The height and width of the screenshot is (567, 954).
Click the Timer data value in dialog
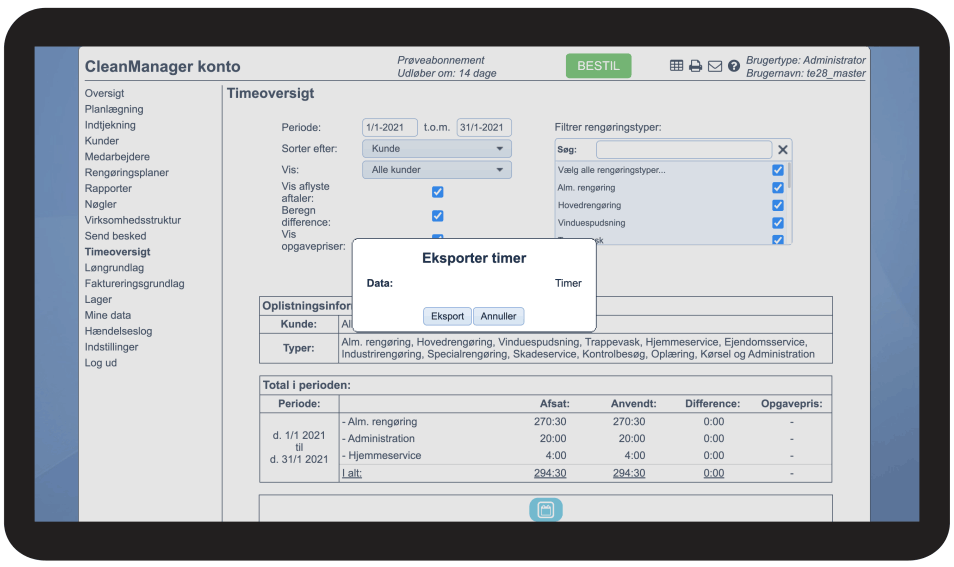(568, 283)
